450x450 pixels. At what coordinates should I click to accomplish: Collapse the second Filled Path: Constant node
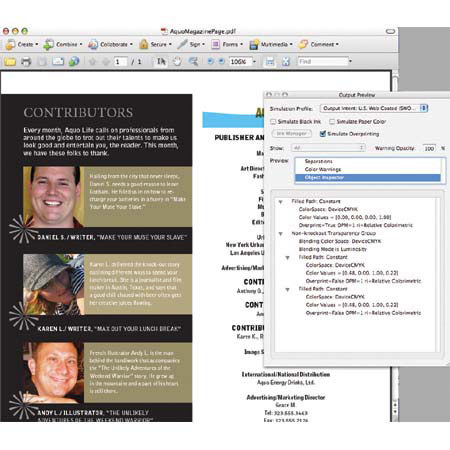point(288,258)
